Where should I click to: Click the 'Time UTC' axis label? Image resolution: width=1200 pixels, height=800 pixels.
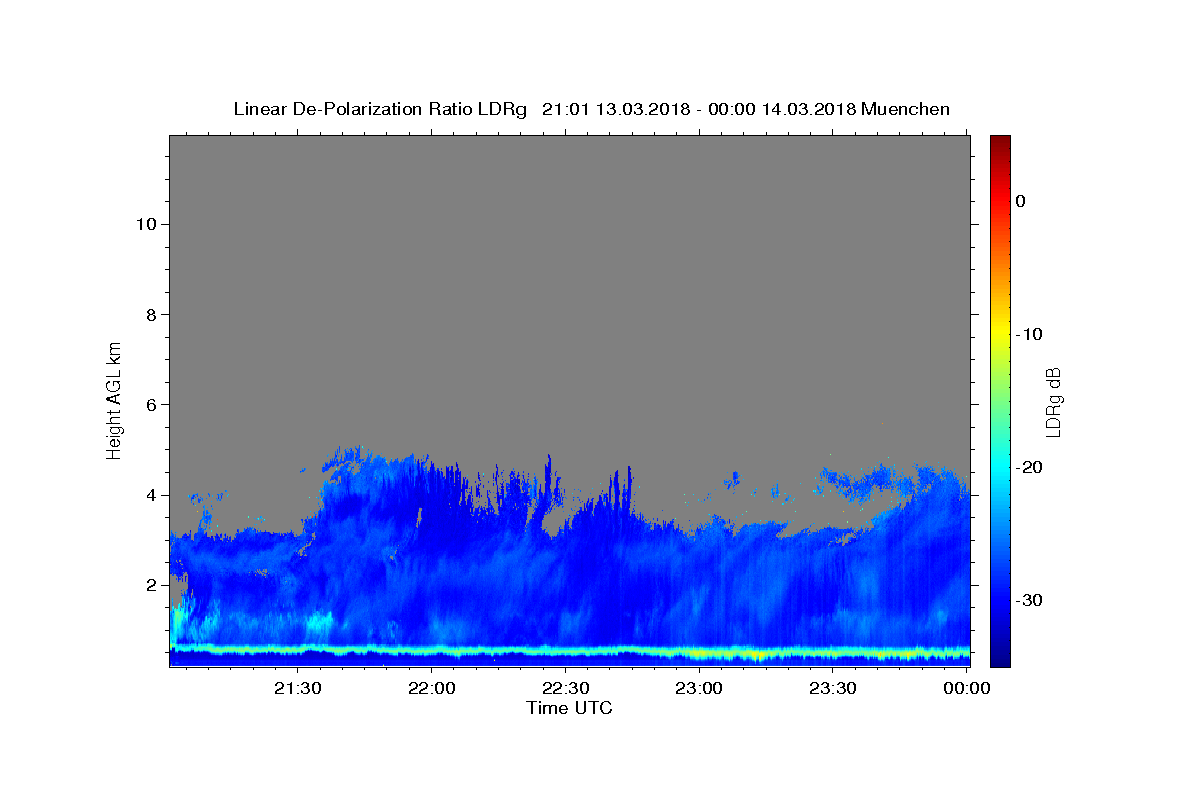pyautogui.click(x=569, y=708)
